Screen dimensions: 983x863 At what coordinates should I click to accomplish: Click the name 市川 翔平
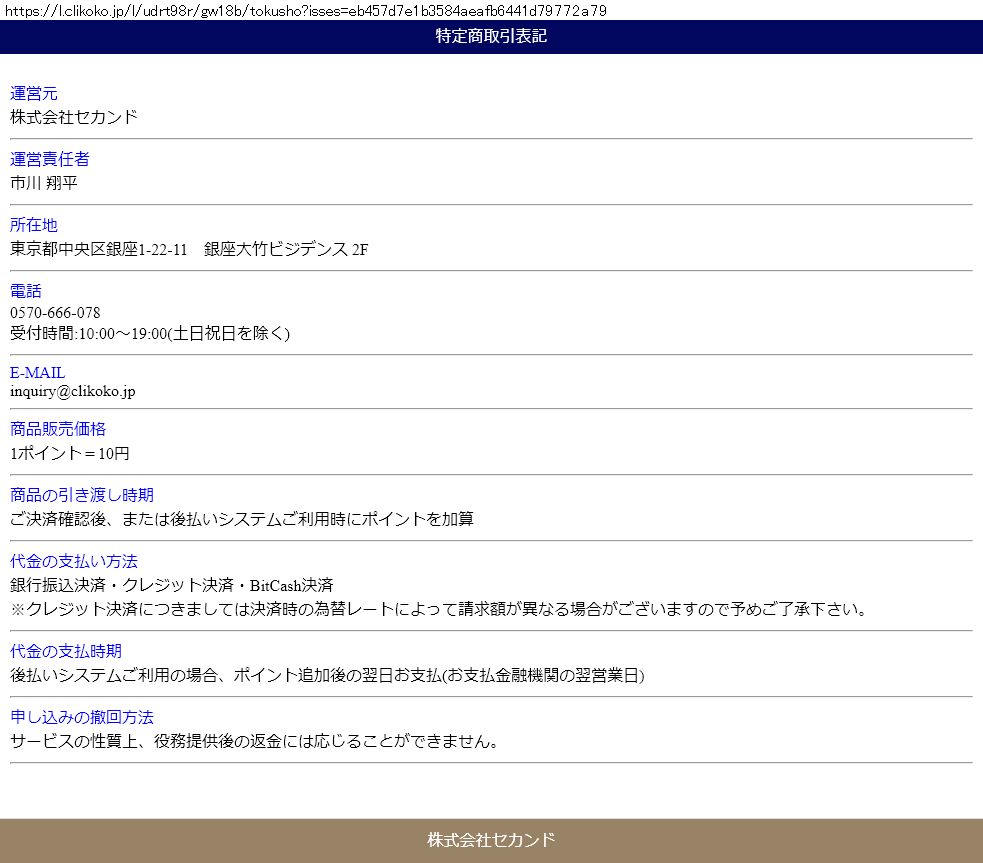tap(44, 183)
